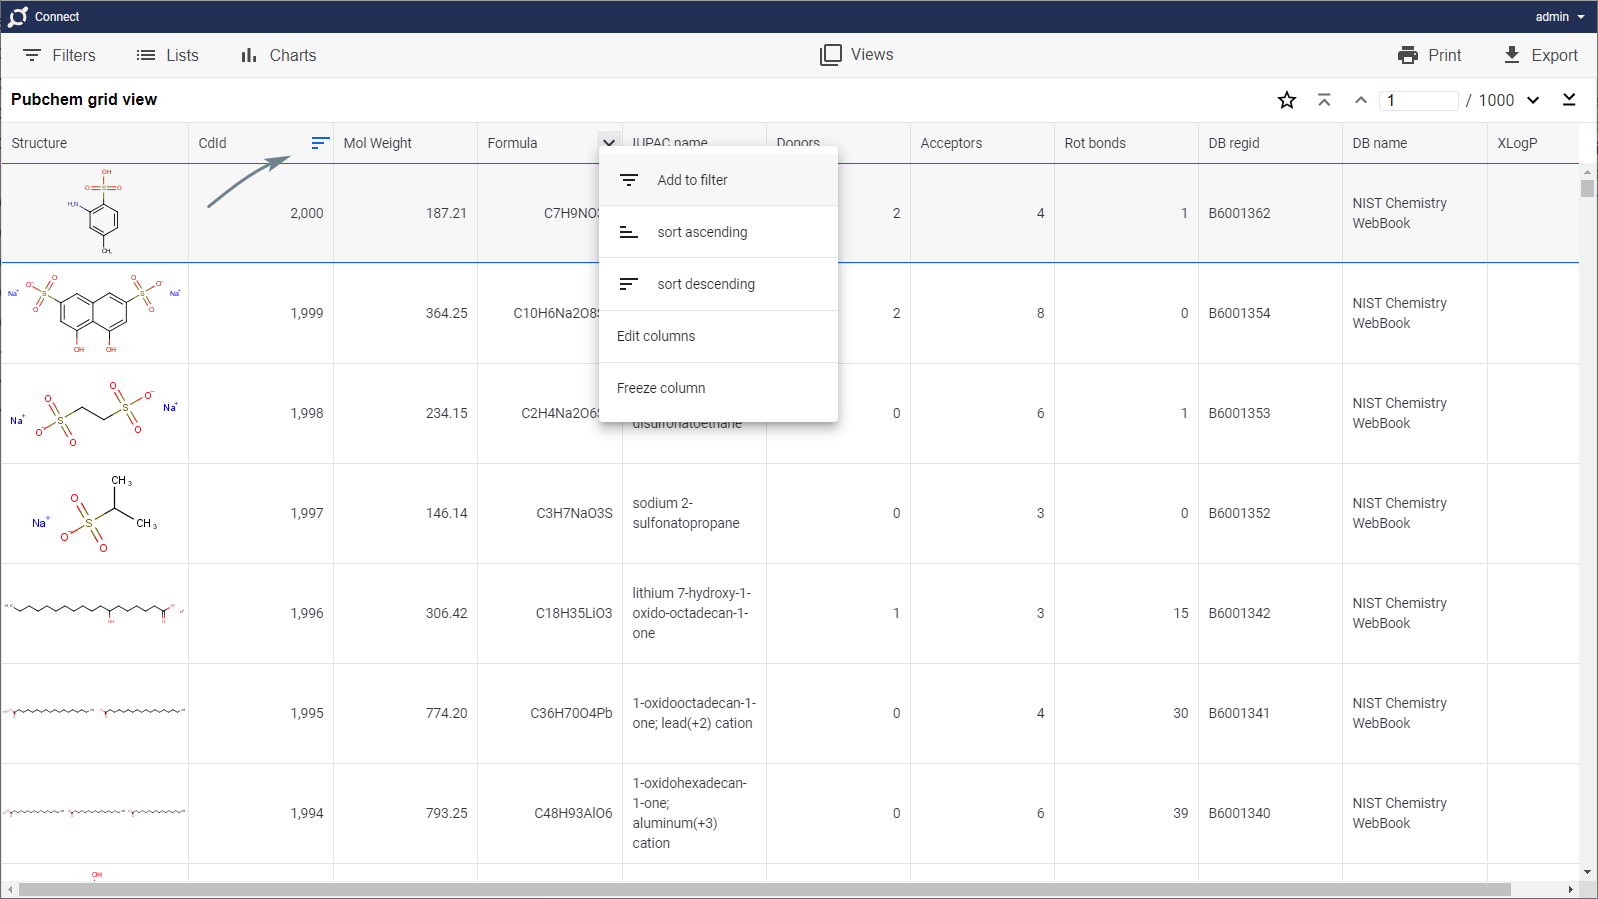Jump to first record arrow icon
Viewport: 1598px width, 899px height.
point(1324,100)
